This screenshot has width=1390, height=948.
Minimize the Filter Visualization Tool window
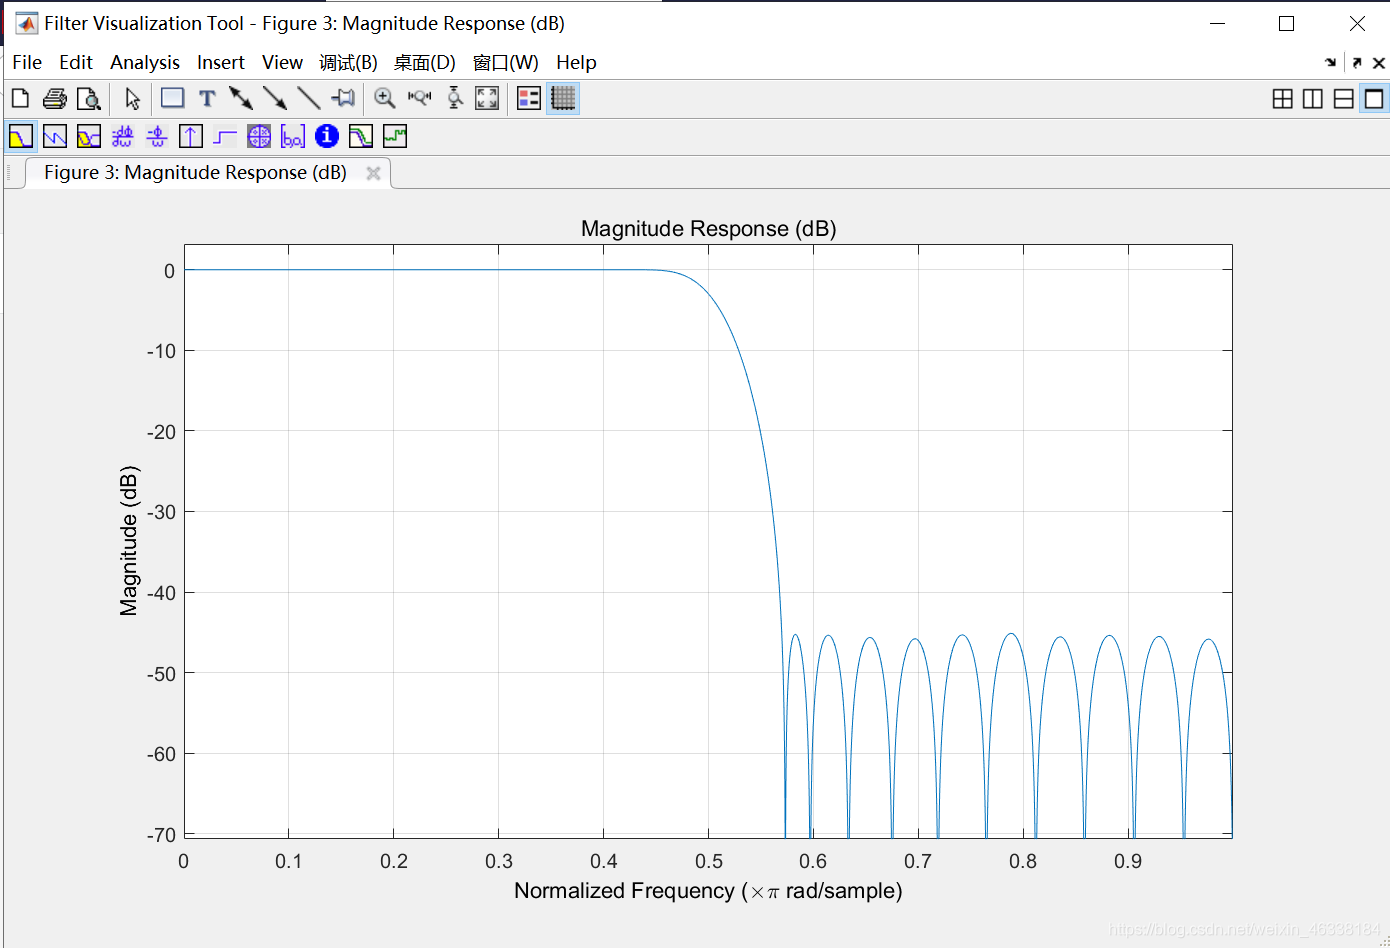click(x=1217, y=23)
